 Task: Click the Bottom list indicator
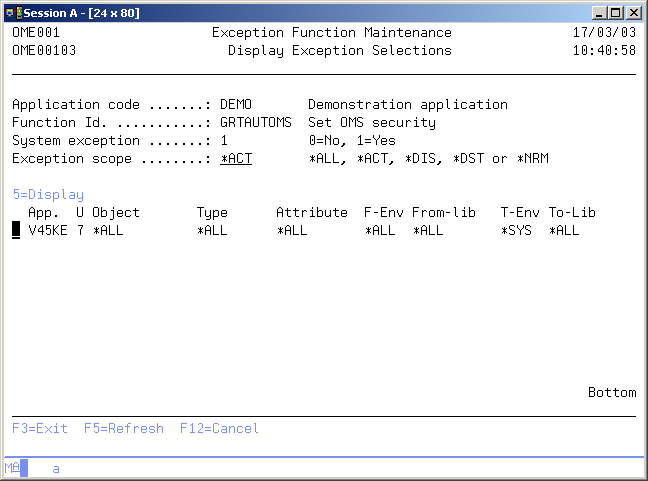pos(612,391)
